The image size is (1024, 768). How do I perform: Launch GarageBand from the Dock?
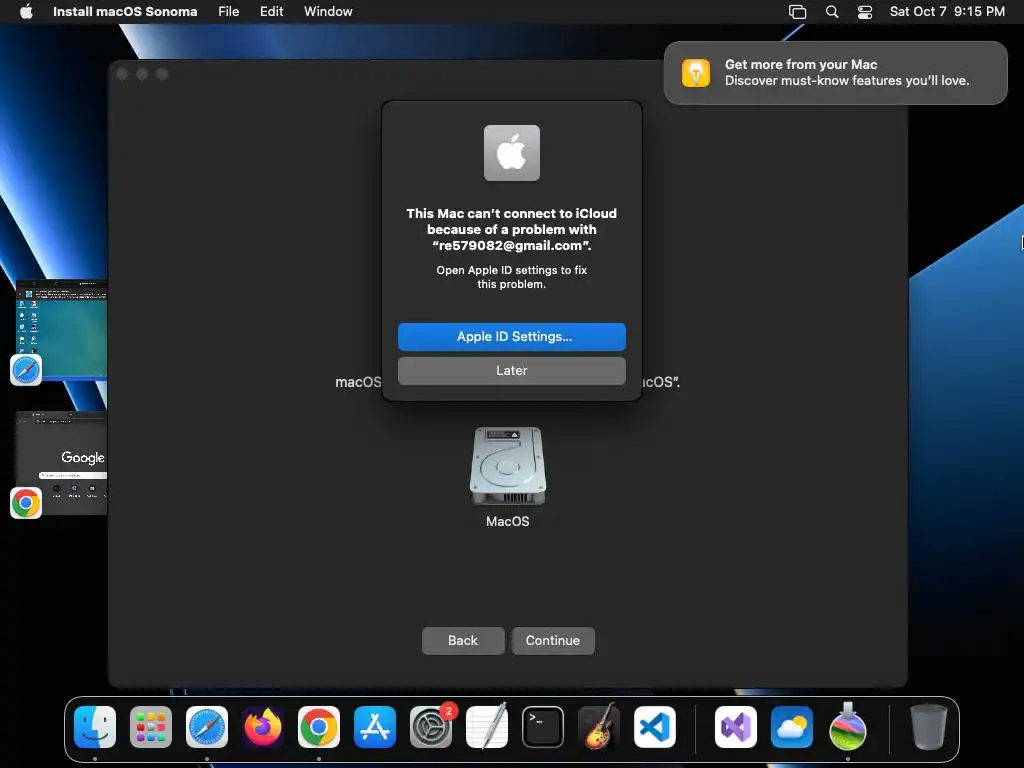pos(599,727)
